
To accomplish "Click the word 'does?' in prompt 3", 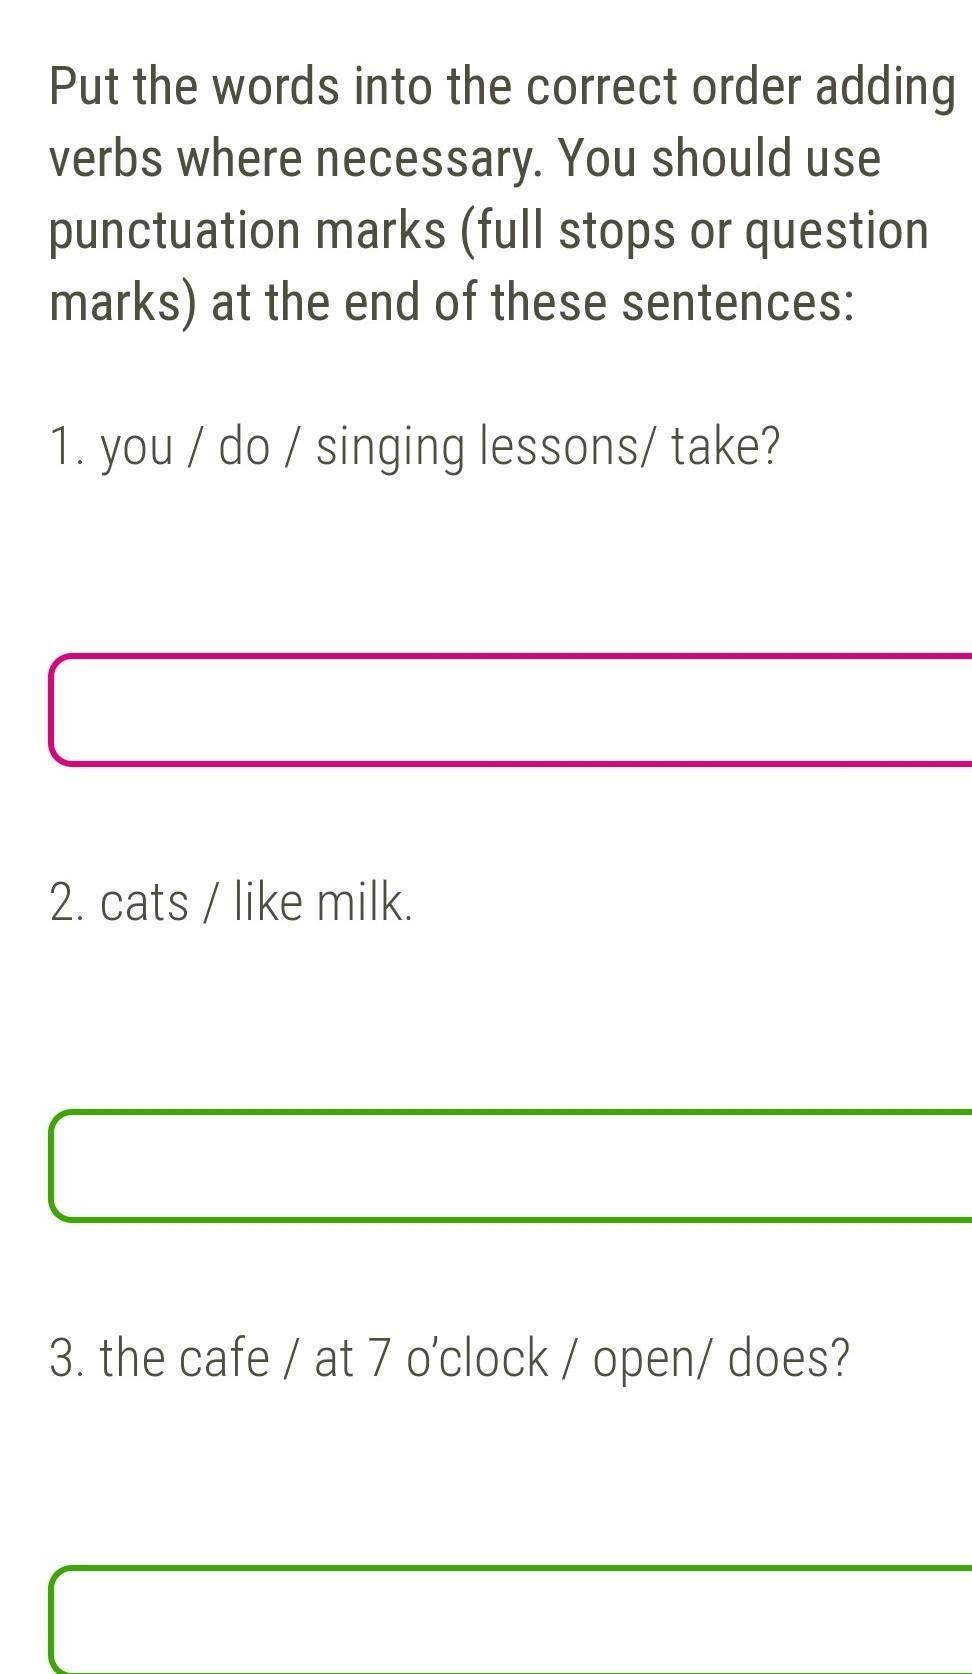I will [789, 1358].
